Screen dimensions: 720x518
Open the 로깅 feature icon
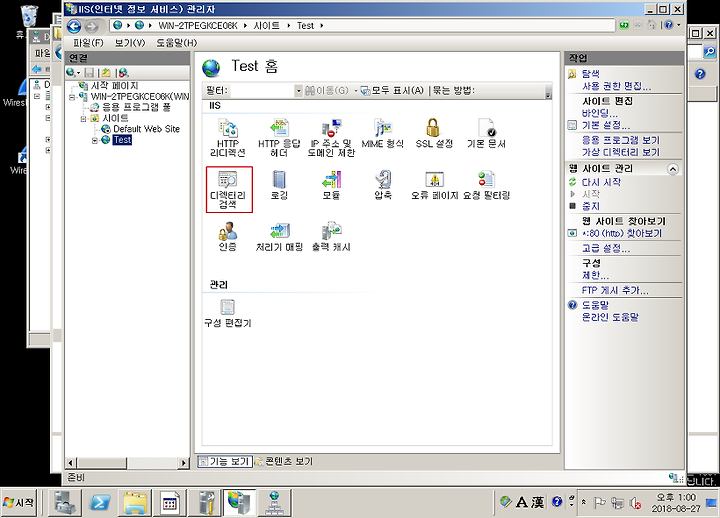click(279, 185)
